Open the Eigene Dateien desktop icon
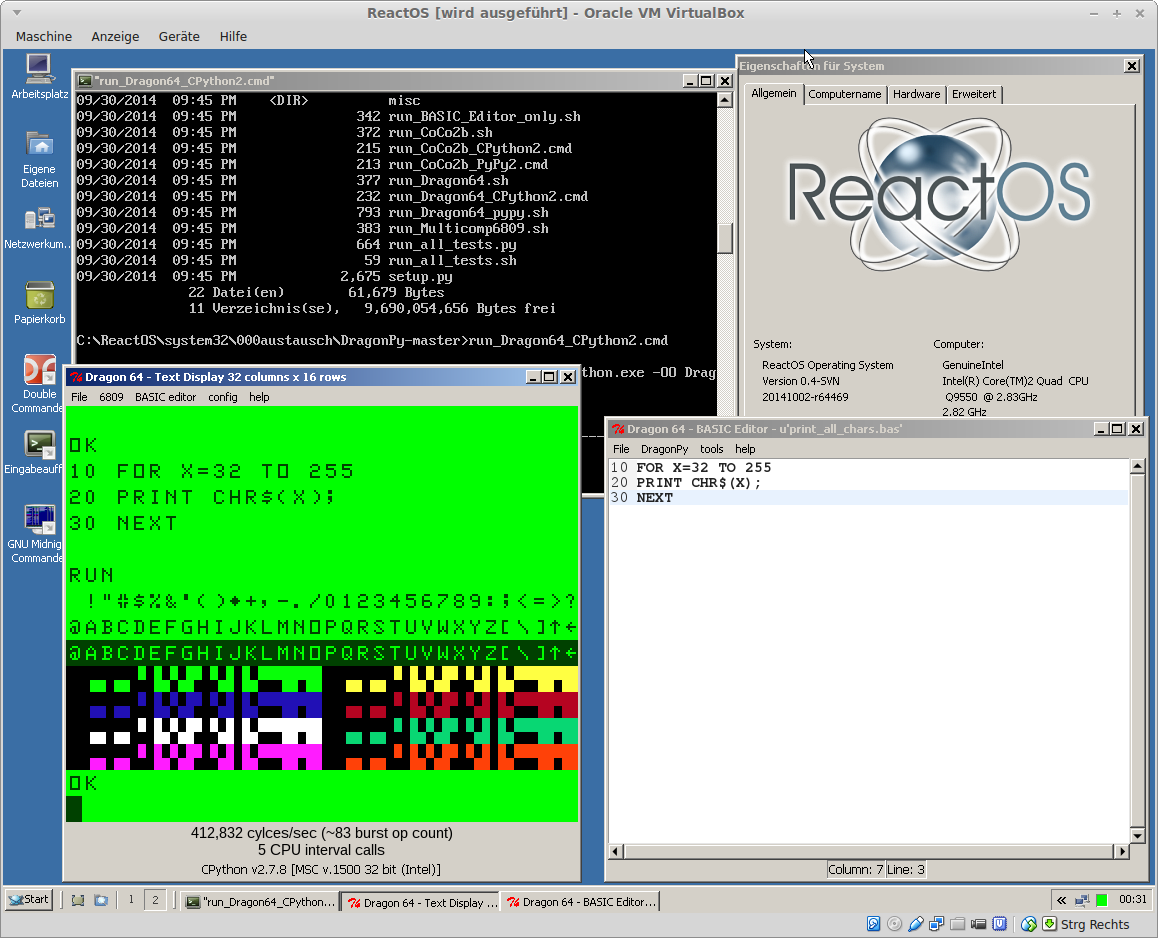1158x938 pixels. coord(38,160)
